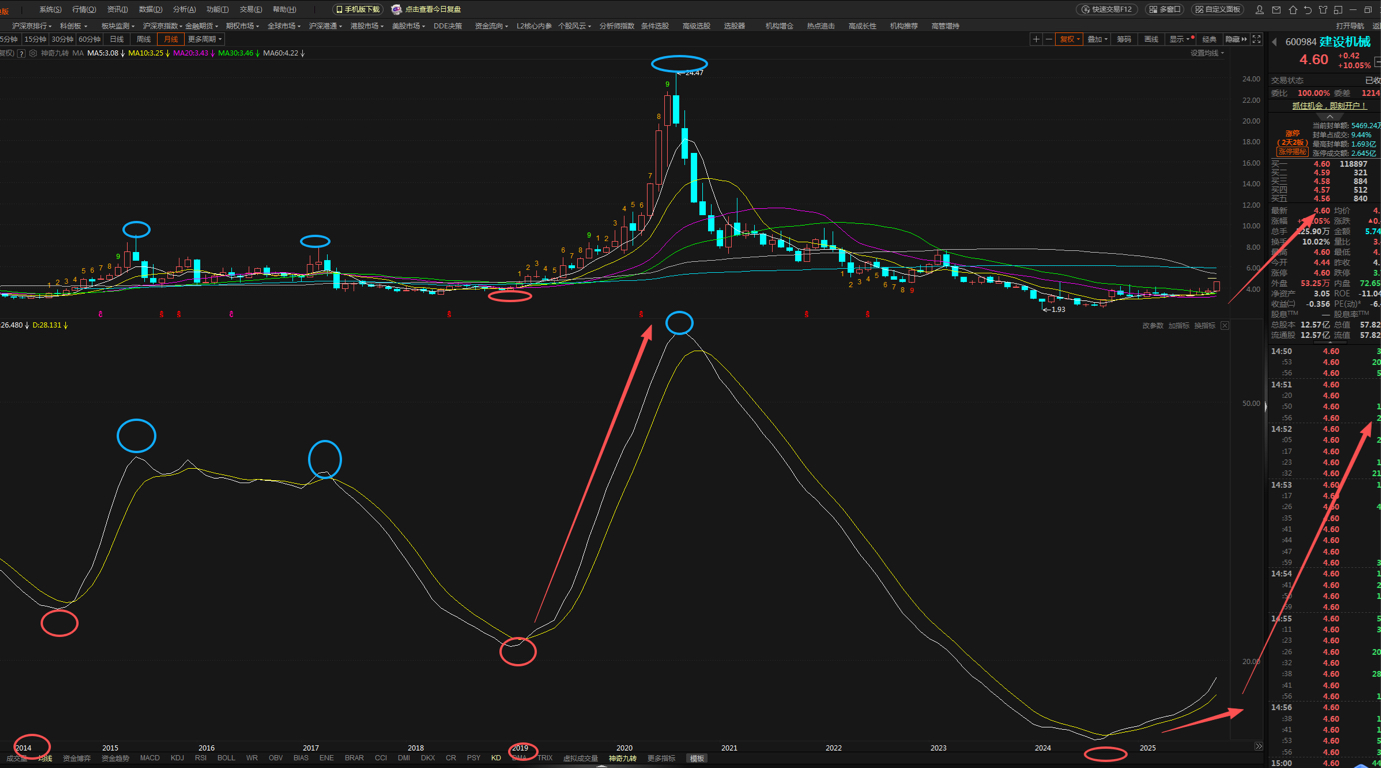Expand 更多周期 periods dropdown
The width and height of the screenshot is (1381, 768).
tap(205, 39)
